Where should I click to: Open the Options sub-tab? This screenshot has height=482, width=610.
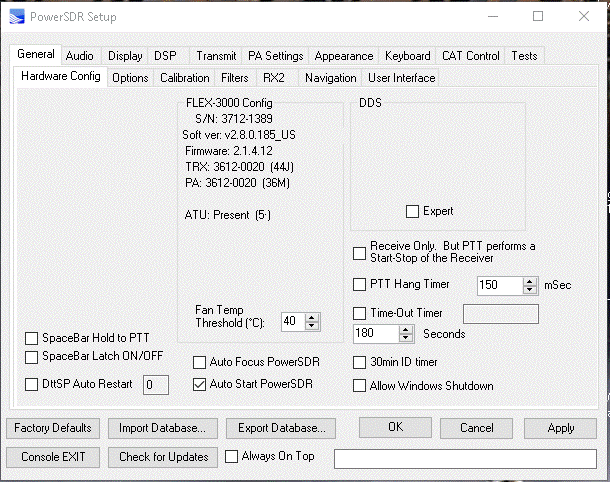[130, 78]
